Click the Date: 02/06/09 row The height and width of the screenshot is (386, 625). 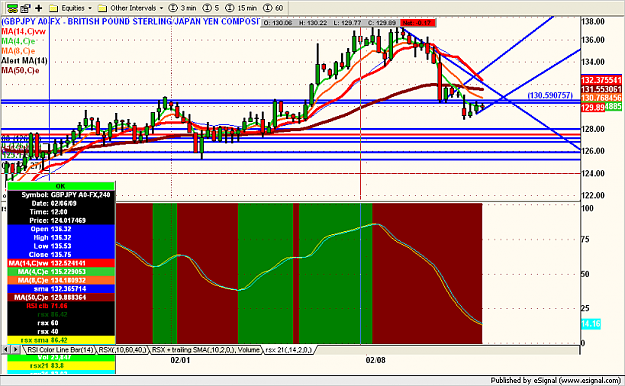point(61,203)
